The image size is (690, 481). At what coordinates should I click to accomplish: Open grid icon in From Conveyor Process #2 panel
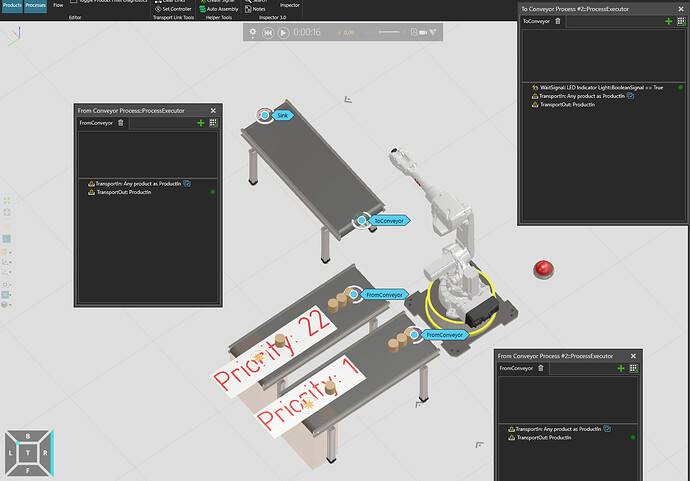633,368
